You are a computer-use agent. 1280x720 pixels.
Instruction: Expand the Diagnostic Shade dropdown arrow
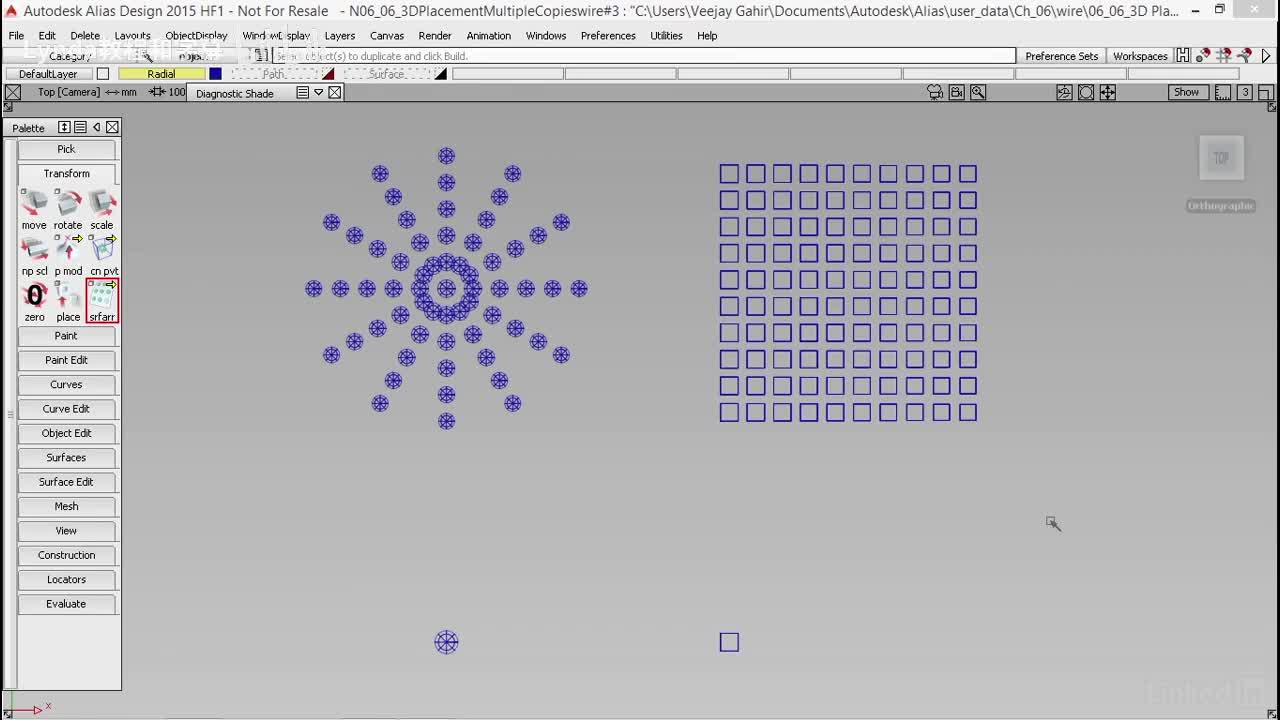[x=318, y=93]
